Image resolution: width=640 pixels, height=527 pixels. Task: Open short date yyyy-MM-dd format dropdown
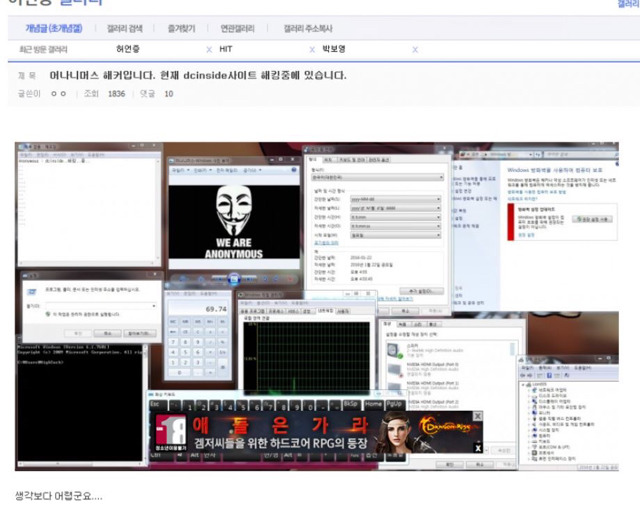396,199
